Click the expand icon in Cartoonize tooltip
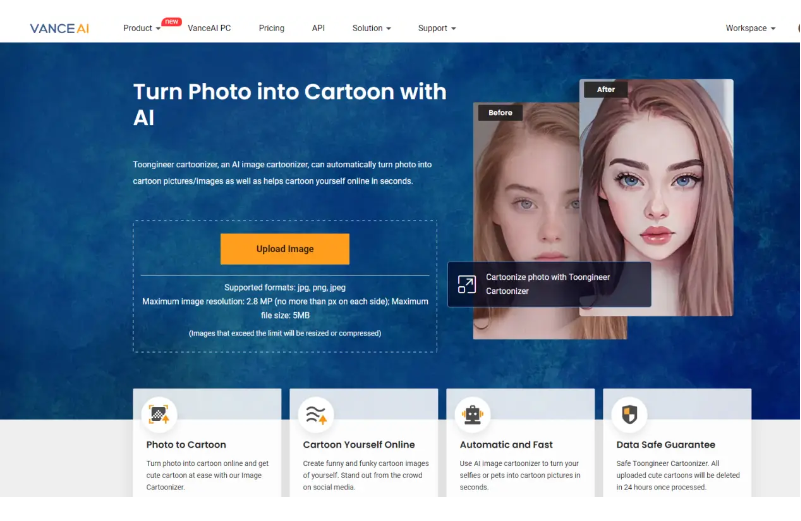 [x=466, y=284]
